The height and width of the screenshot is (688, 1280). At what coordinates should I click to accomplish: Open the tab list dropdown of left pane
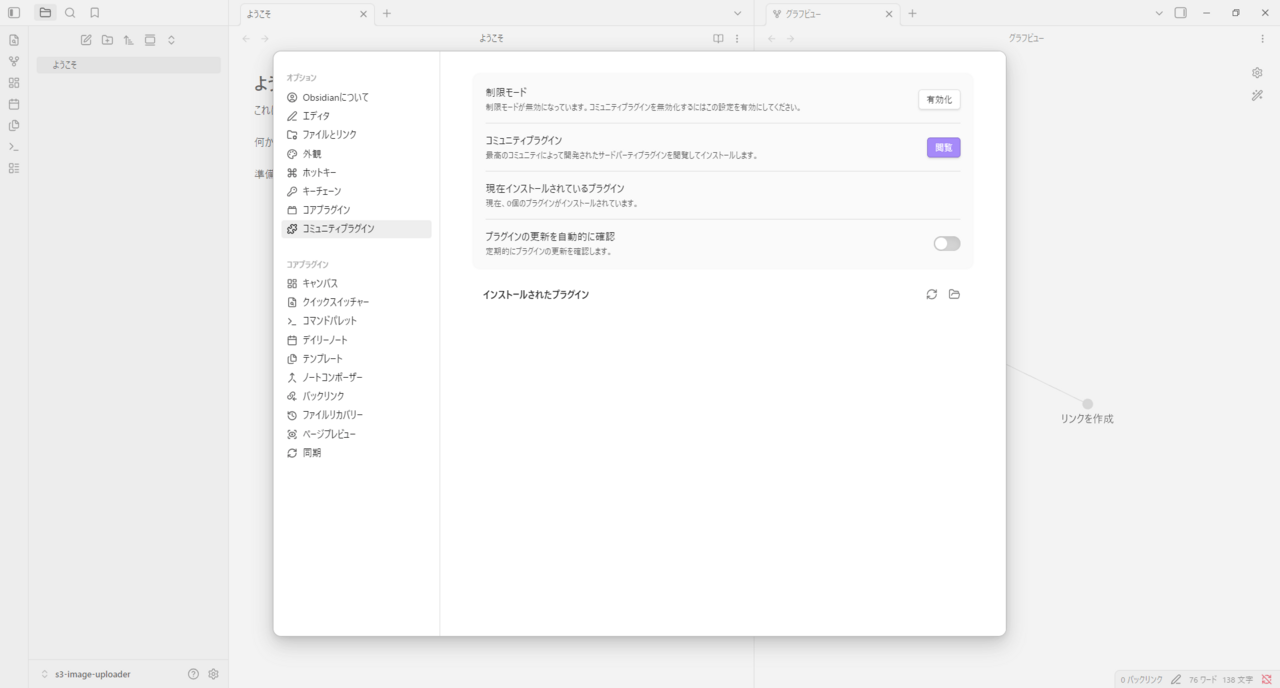738,14
